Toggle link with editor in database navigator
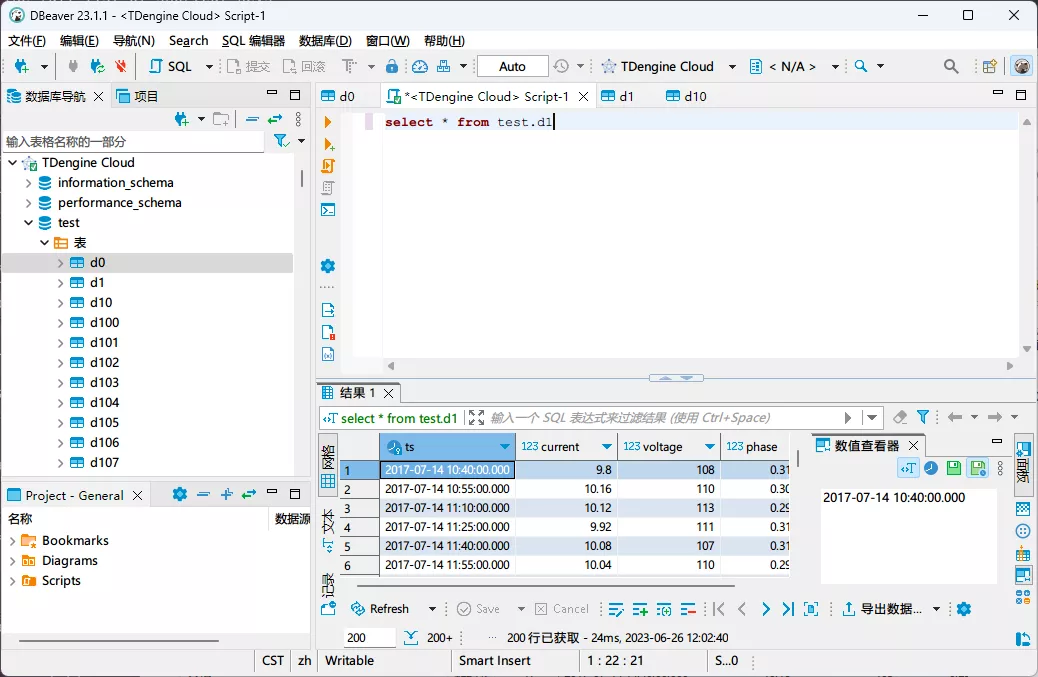 (274, 119)
